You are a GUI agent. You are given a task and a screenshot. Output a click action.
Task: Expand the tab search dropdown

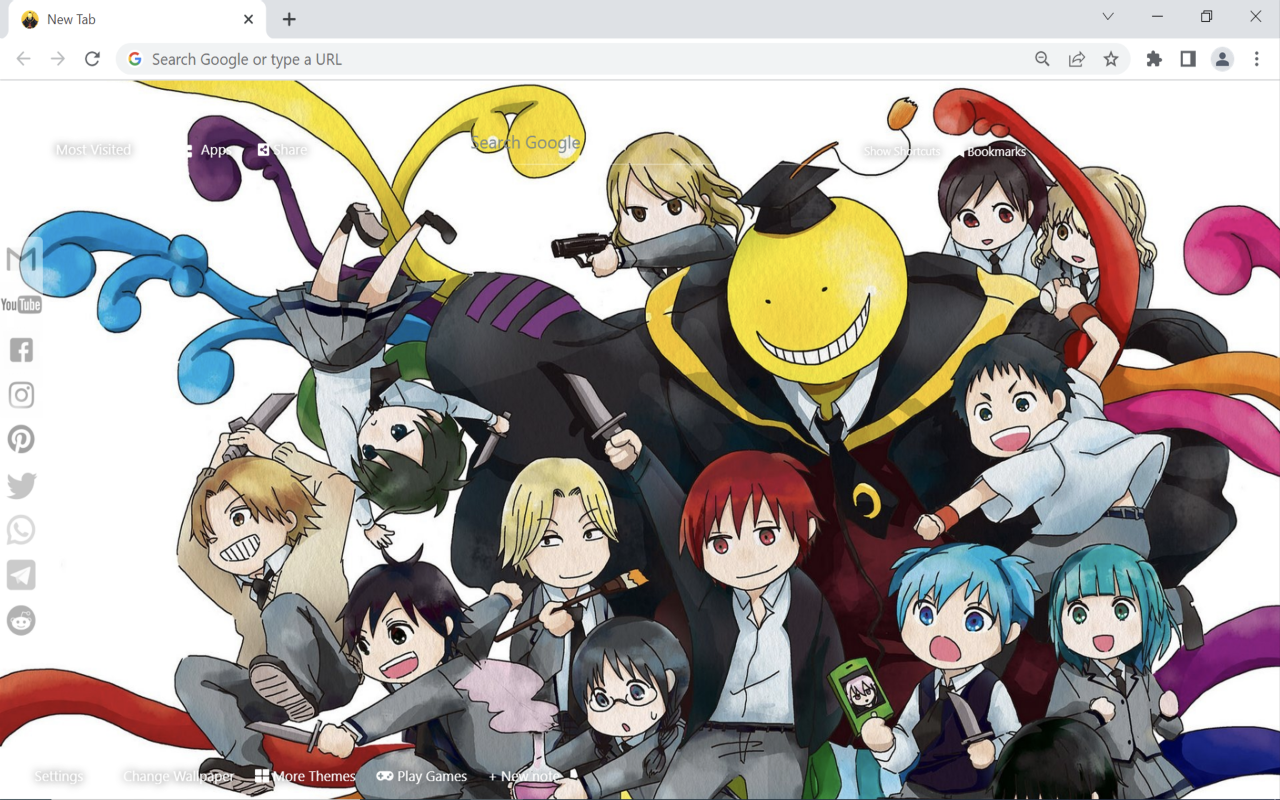(x=1108, y=16)
